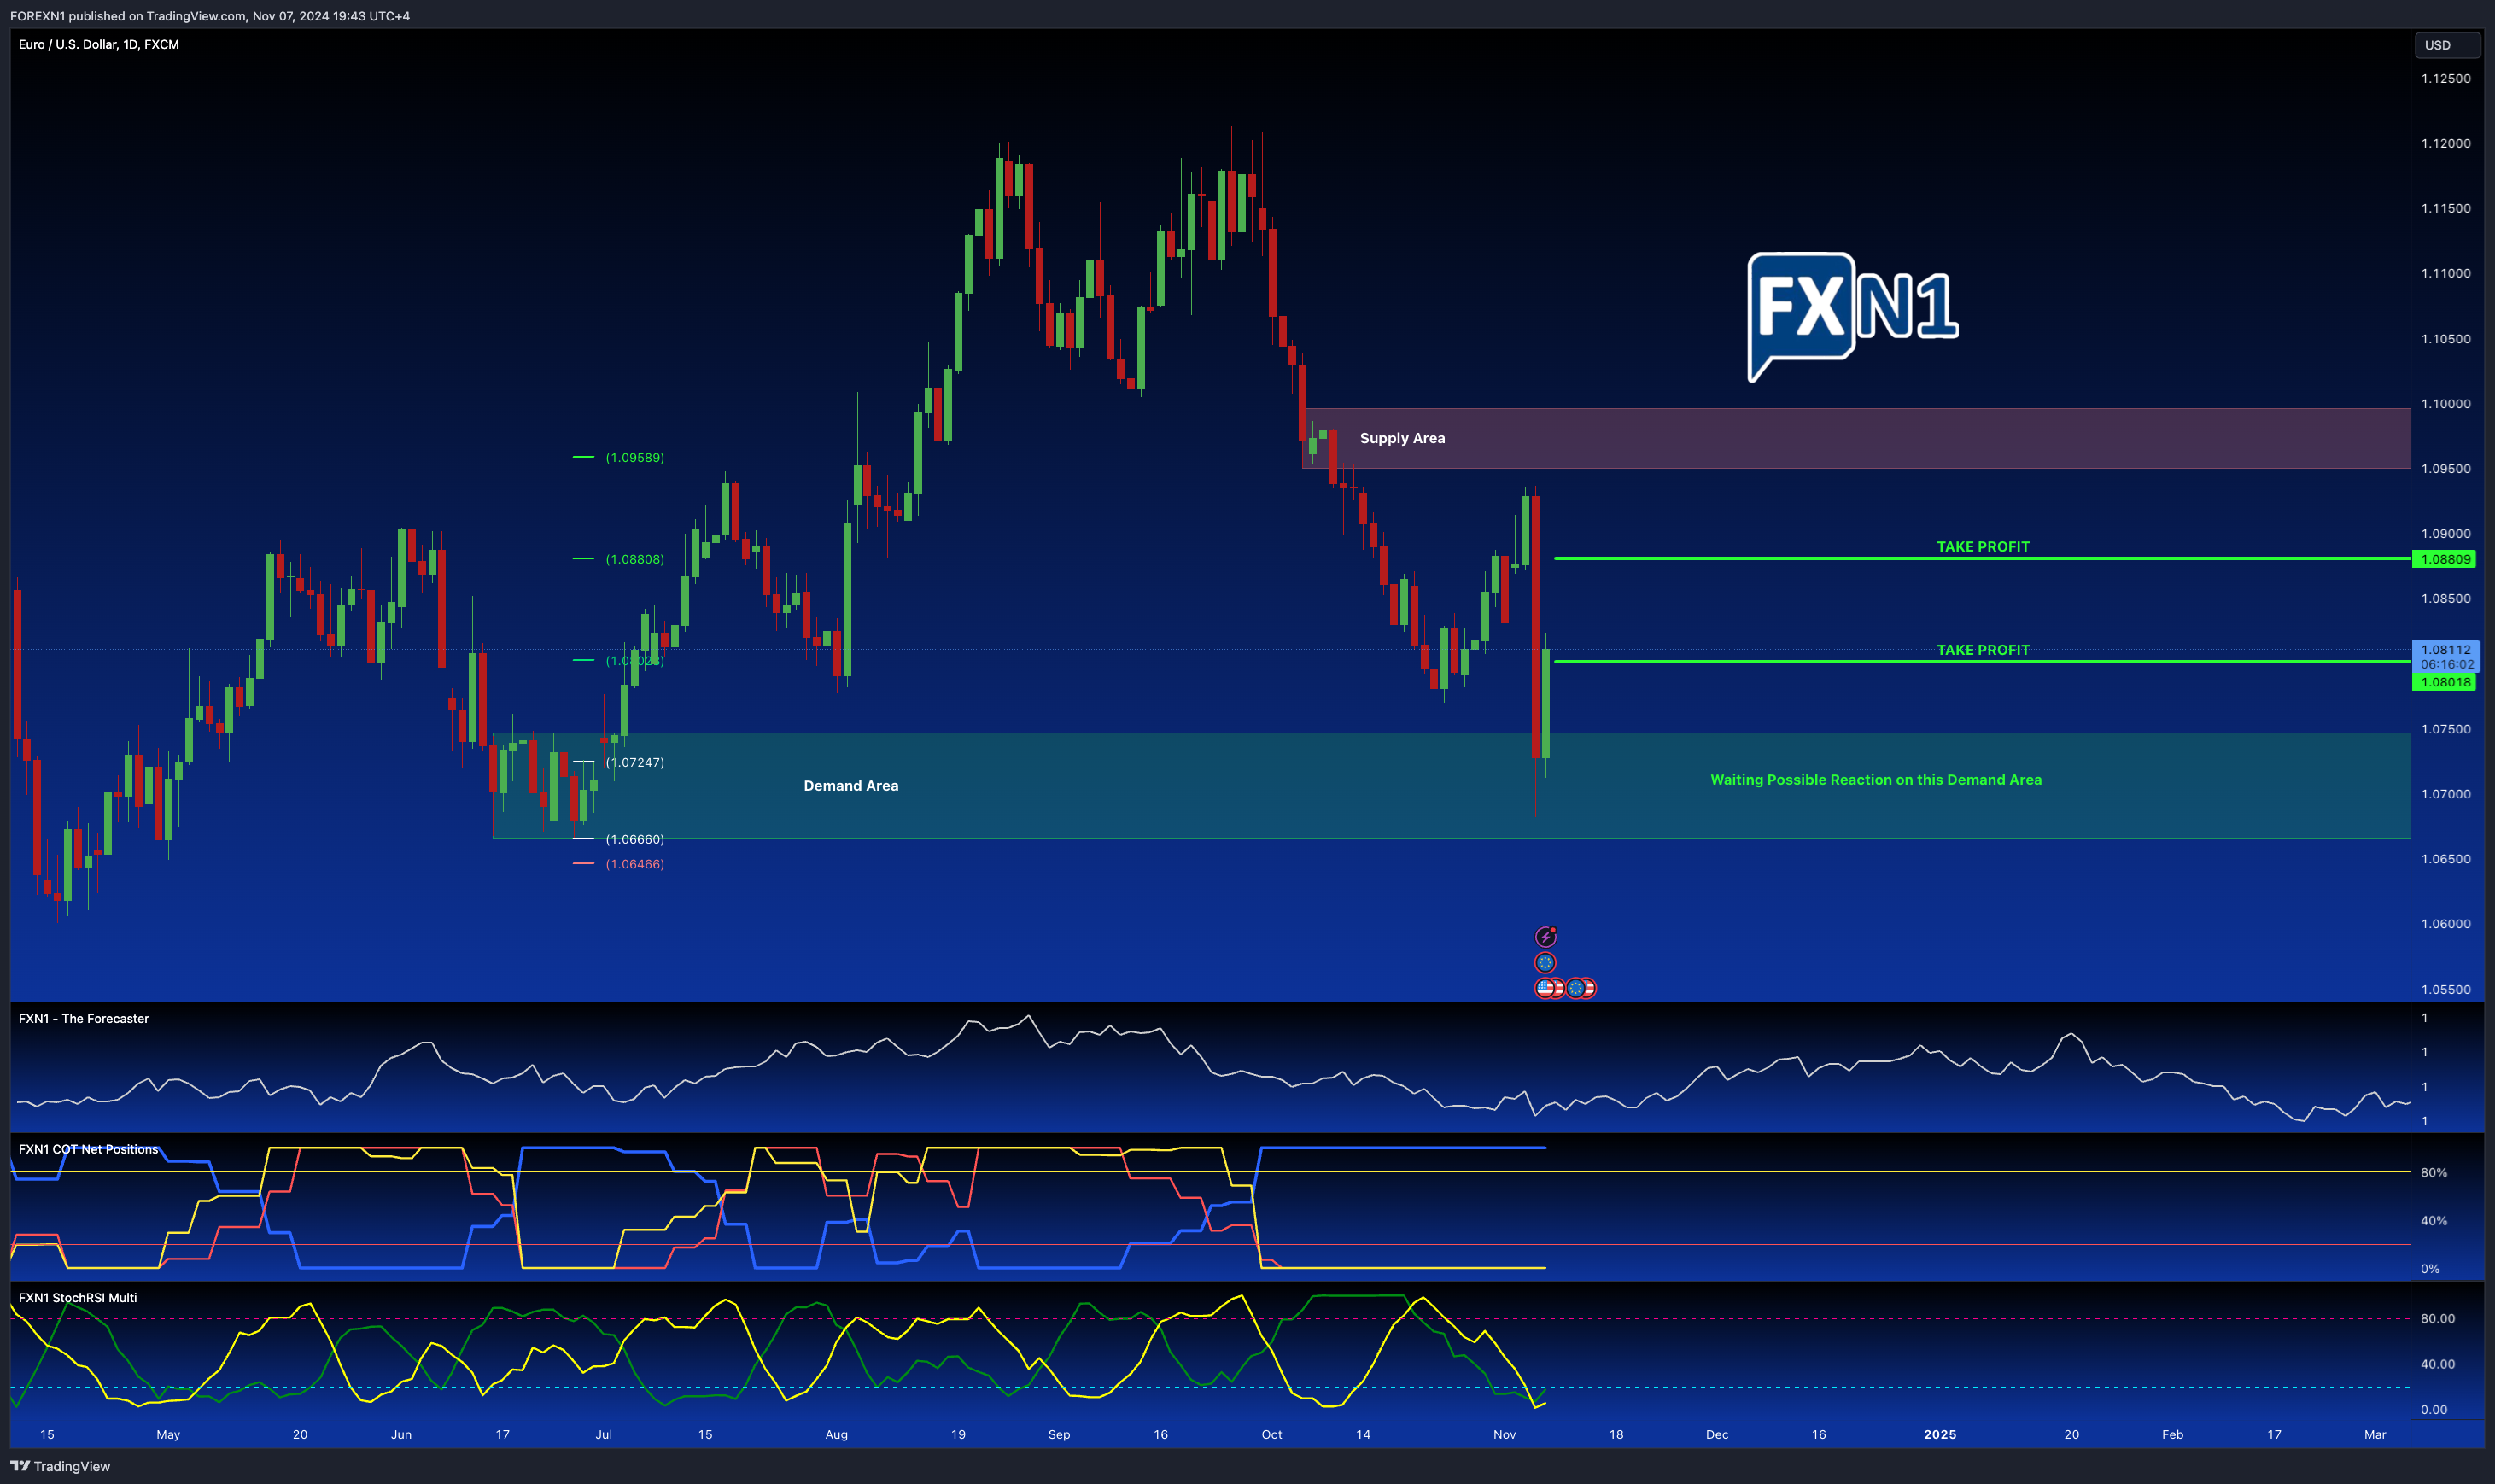Select the FXN1 - The Forecaster indicator label

click(84, 1018)
